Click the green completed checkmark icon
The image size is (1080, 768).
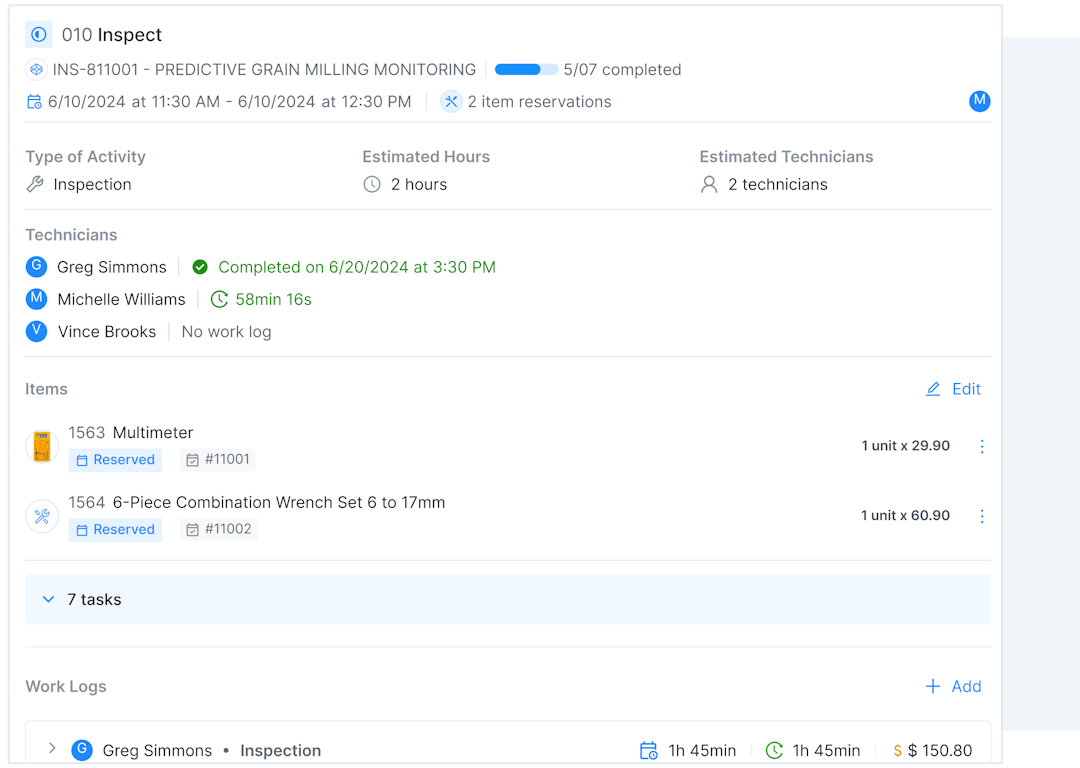pyautogui.click(x=200, y=267)
